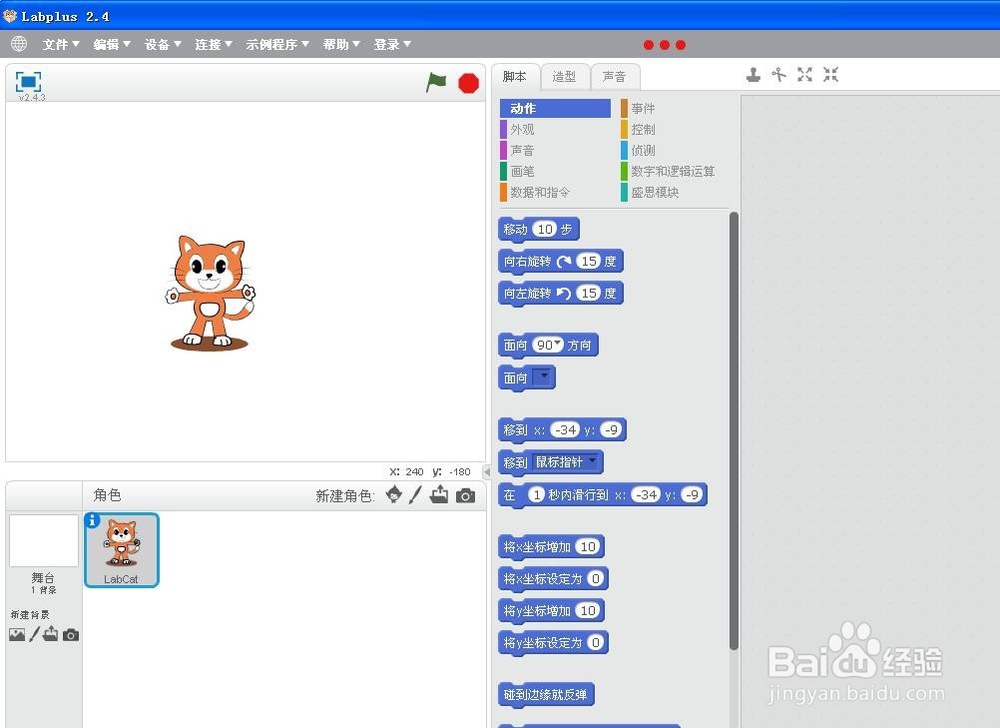Click the red connection status dots

[665, 45]
